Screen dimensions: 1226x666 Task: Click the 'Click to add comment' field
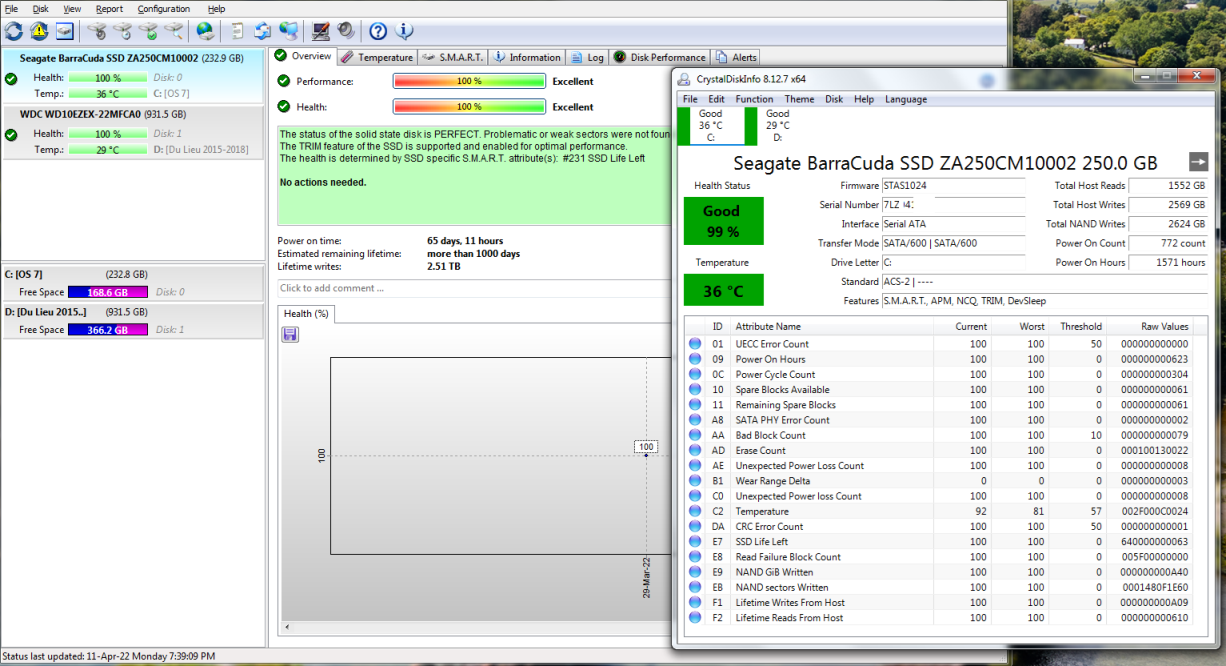475,288
